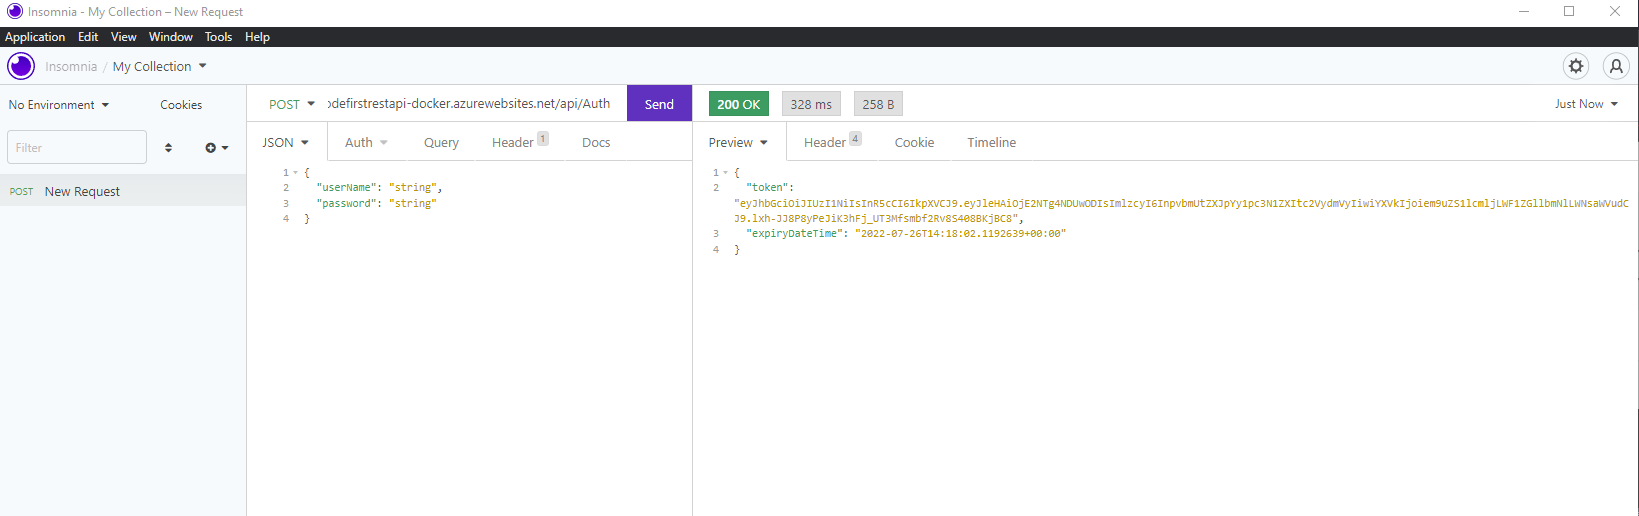Switch to the request Header tab
Screen dimensions: 1639x516
coord(519,142)
